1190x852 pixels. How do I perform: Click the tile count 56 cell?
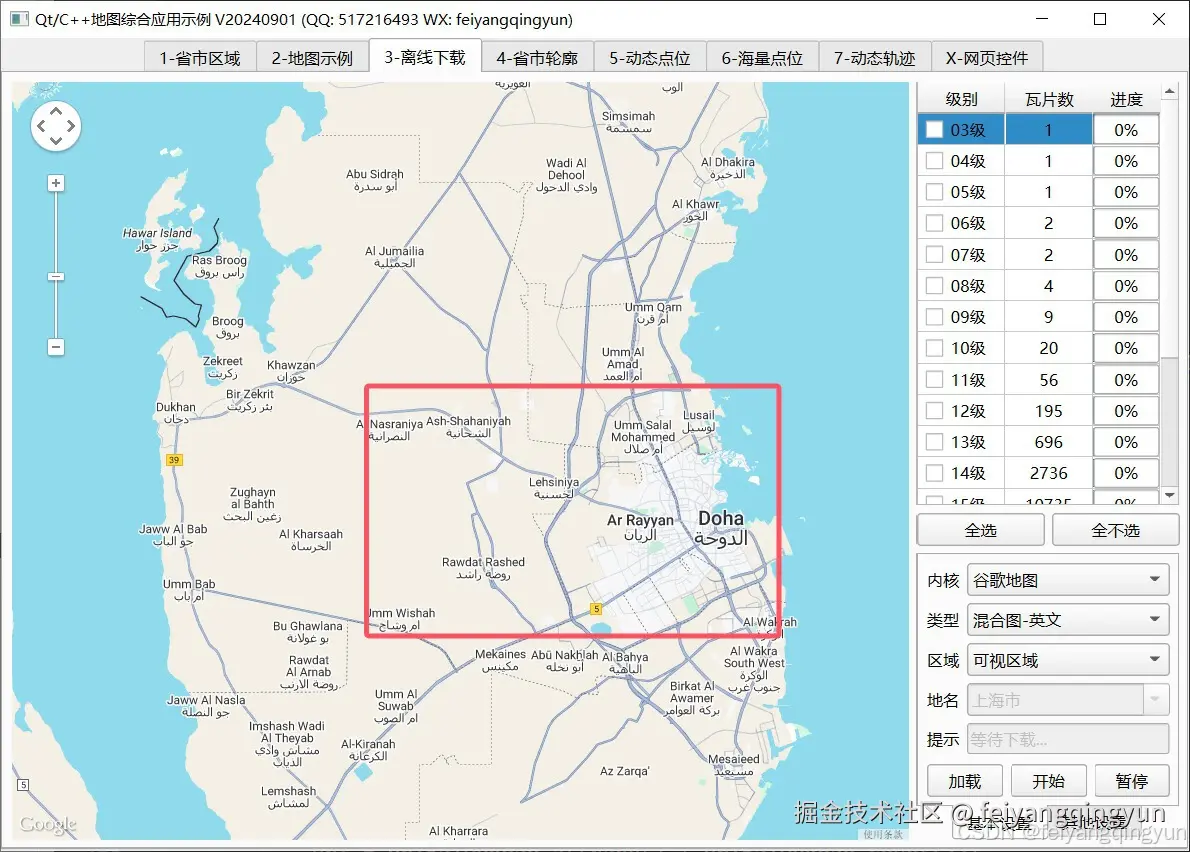pos(1049,379)
